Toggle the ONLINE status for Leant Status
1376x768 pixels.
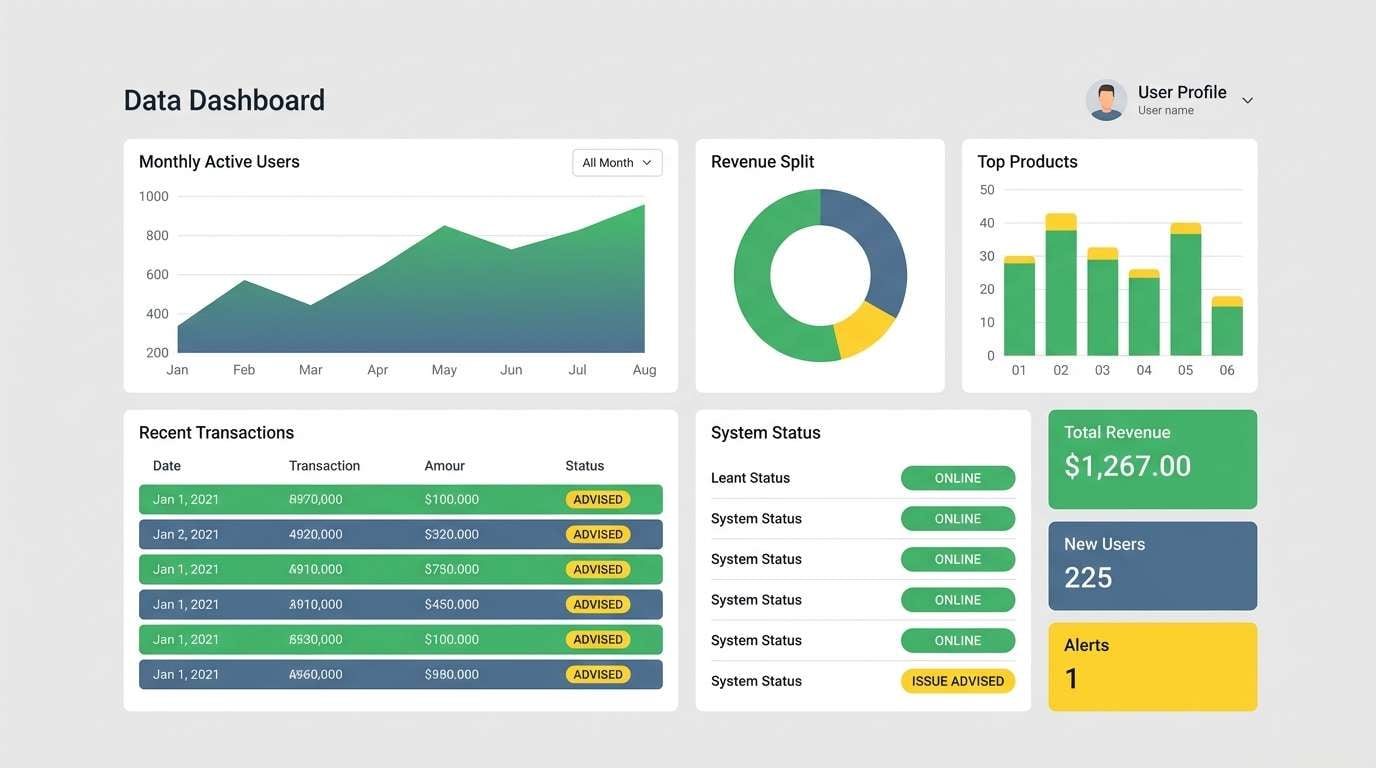957,477
